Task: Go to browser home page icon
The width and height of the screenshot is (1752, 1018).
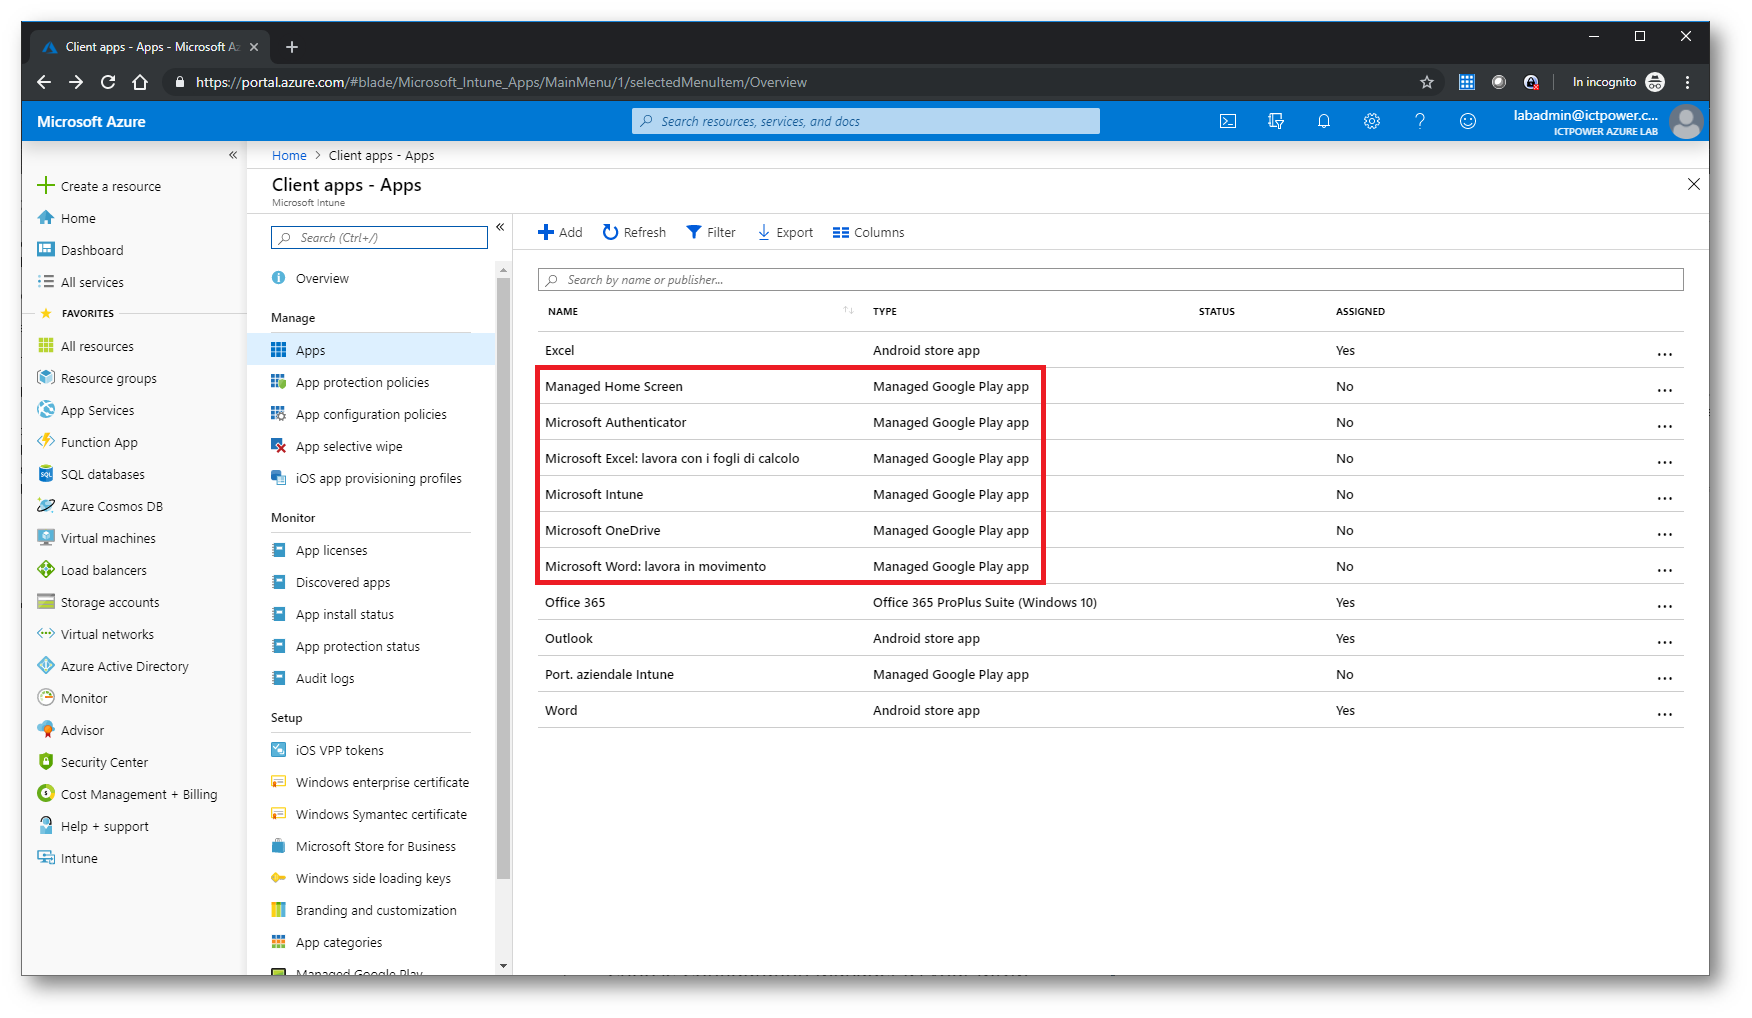Action: coord(140,82)
